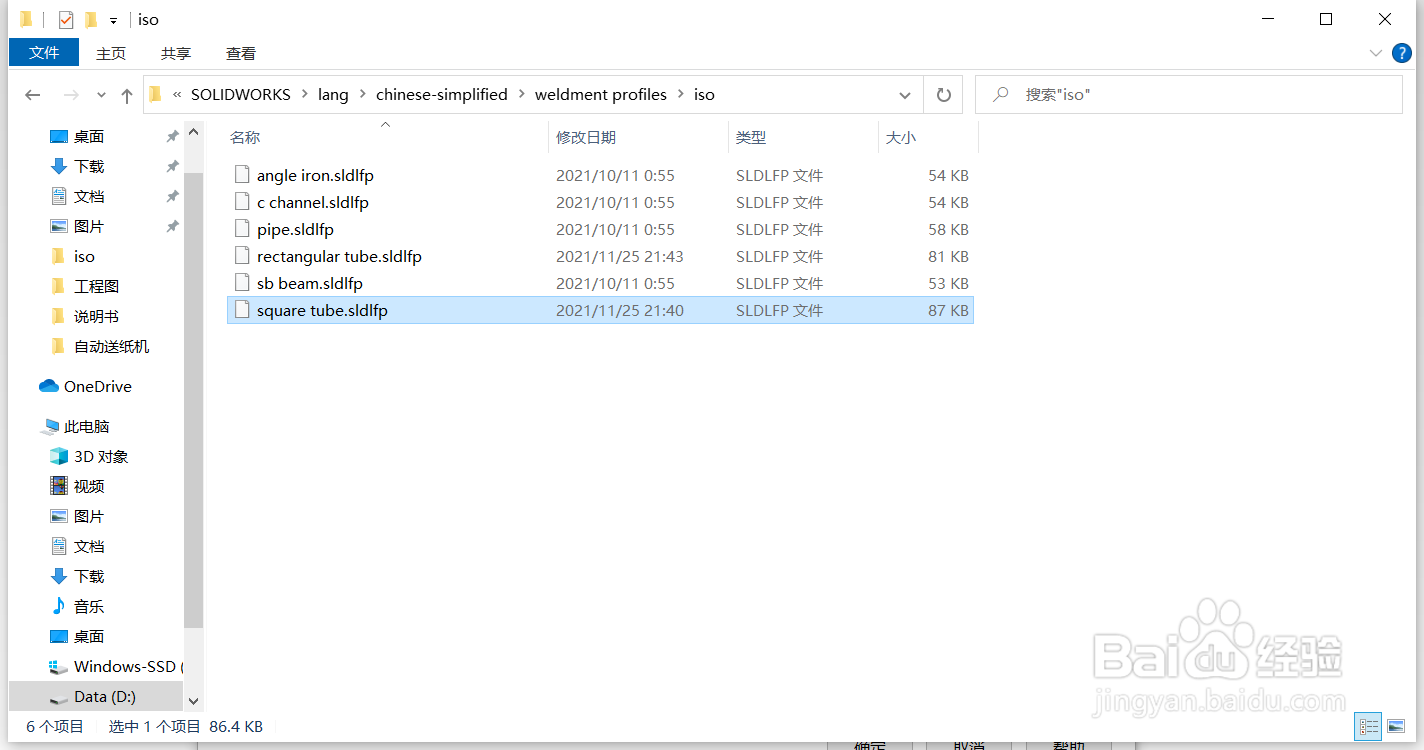Open pinned 下载 in quick access
This screenshot has width=1424, height=750.
tap(89, 166)
